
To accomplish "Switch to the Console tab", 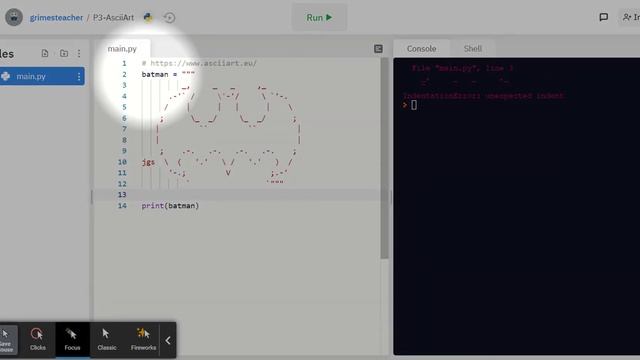I will click(421, 49).
